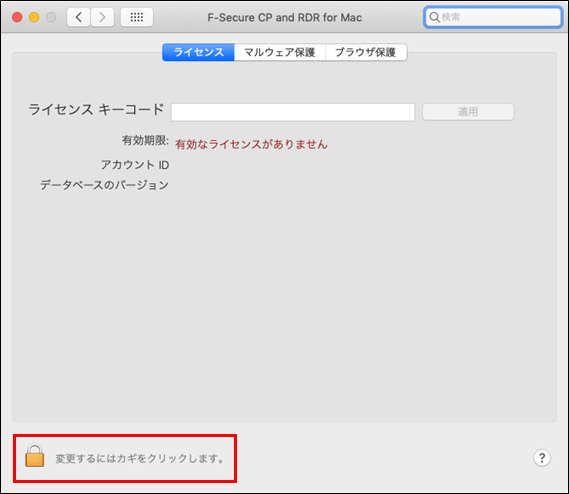Click the magnifier icon in the search box

coord(434,17)
